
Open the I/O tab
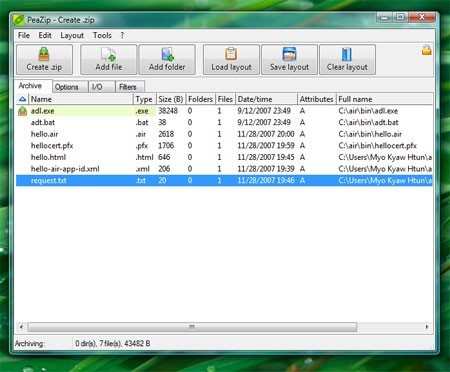(97, 87)
